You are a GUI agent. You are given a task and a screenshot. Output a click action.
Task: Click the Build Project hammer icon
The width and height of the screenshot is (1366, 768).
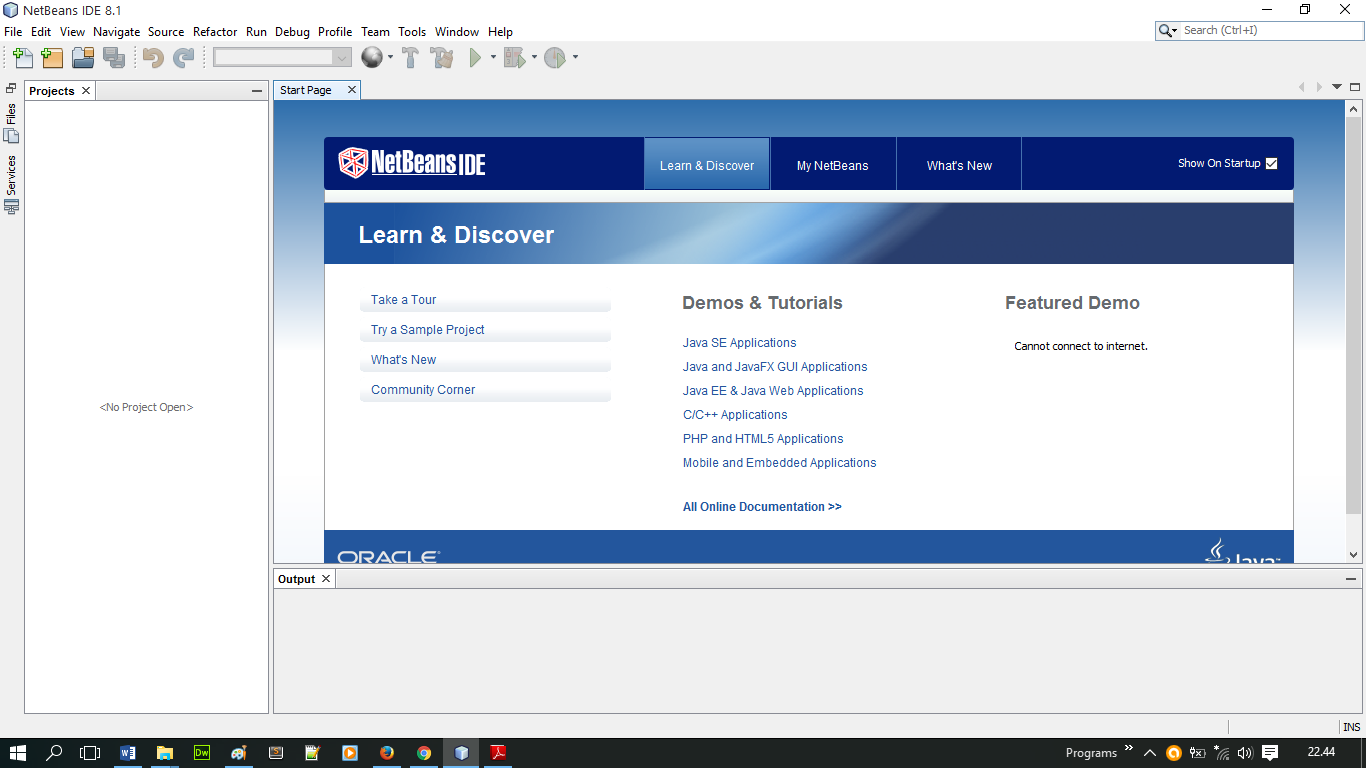[410, 57]
